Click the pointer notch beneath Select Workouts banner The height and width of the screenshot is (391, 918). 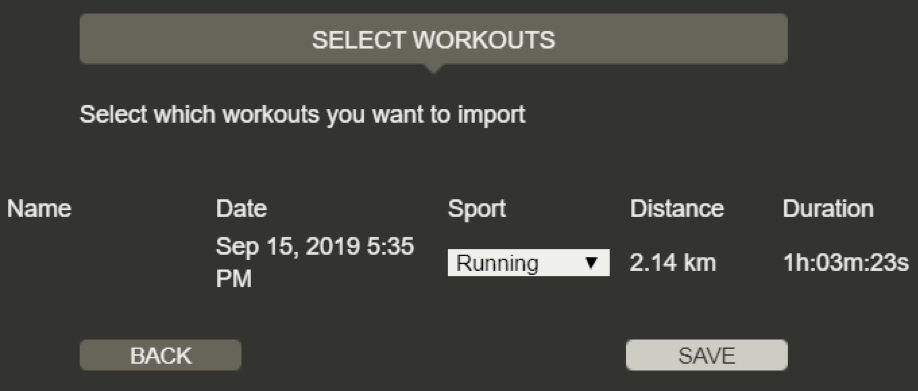pos(433,68)
